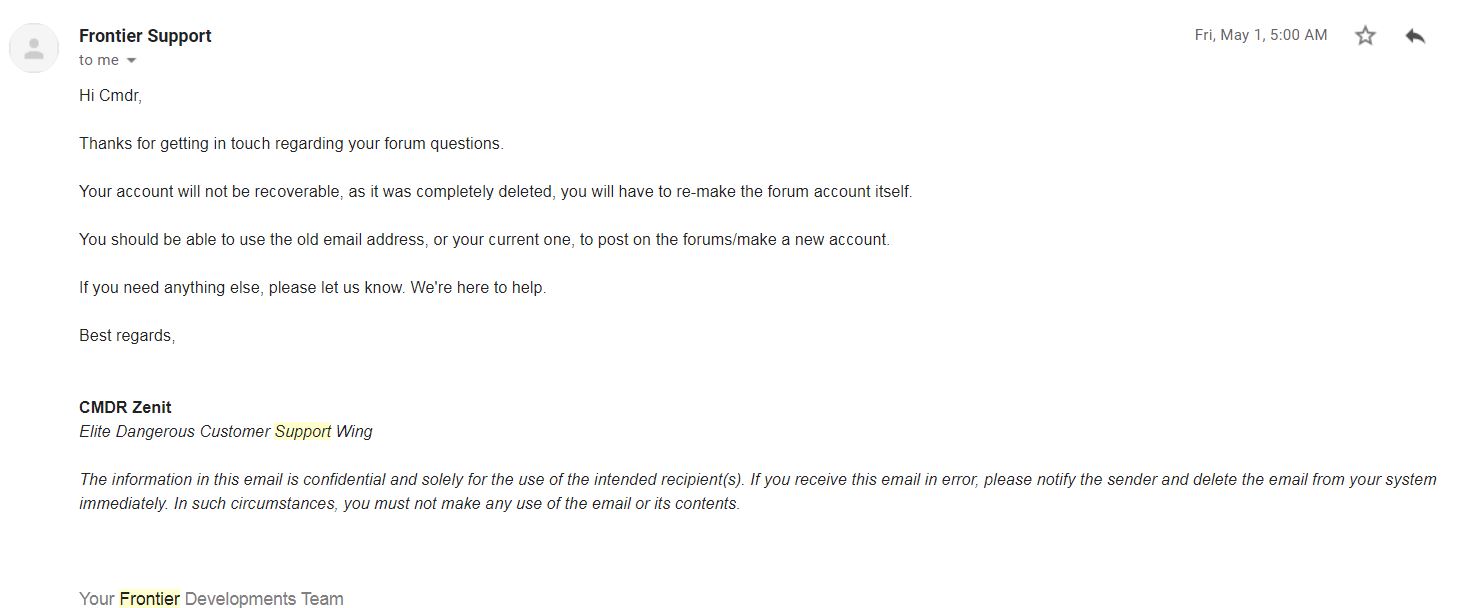Screen dimensions: 1459x608
Task: Click the italic confidentiality disclaimer's first line
Action: 758,480
